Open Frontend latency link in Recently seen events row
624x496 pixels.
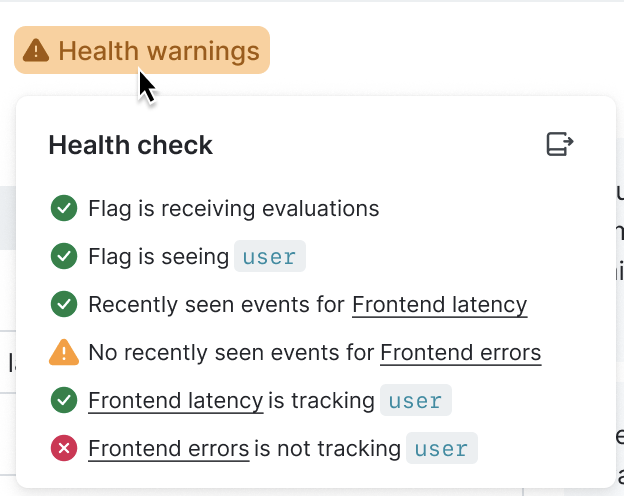pos(439,305)
